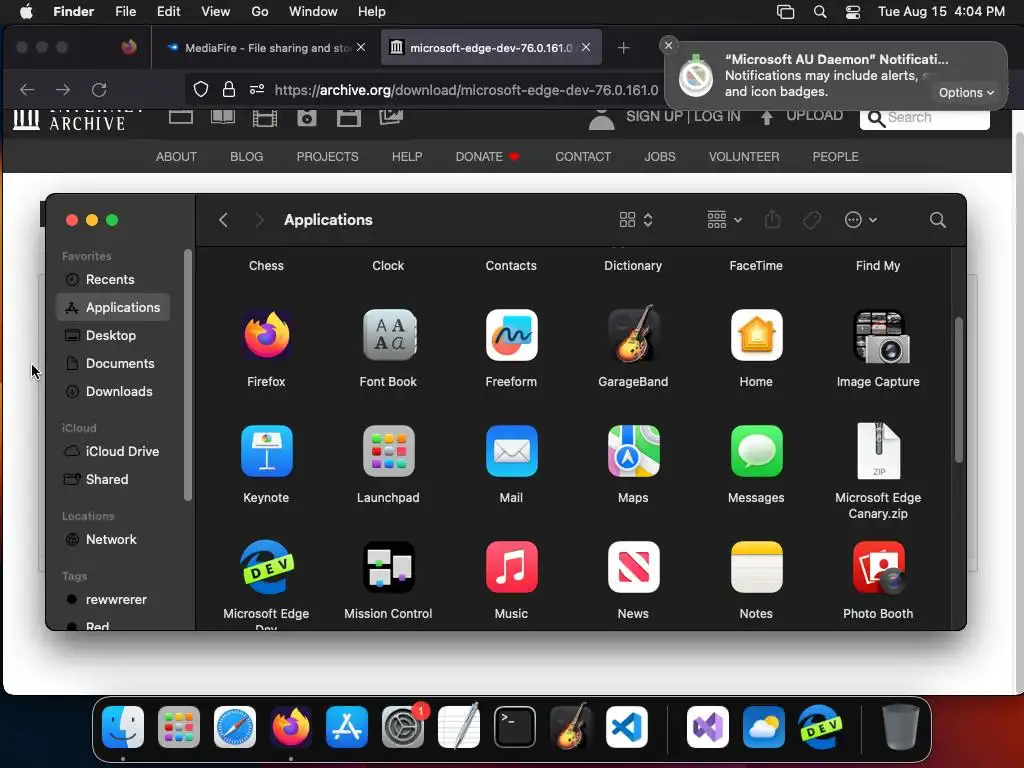Open the Firefox app in Applications
Image resolution: width=1024 pixels, height=768 pixels.
click(x=266, y=335)
